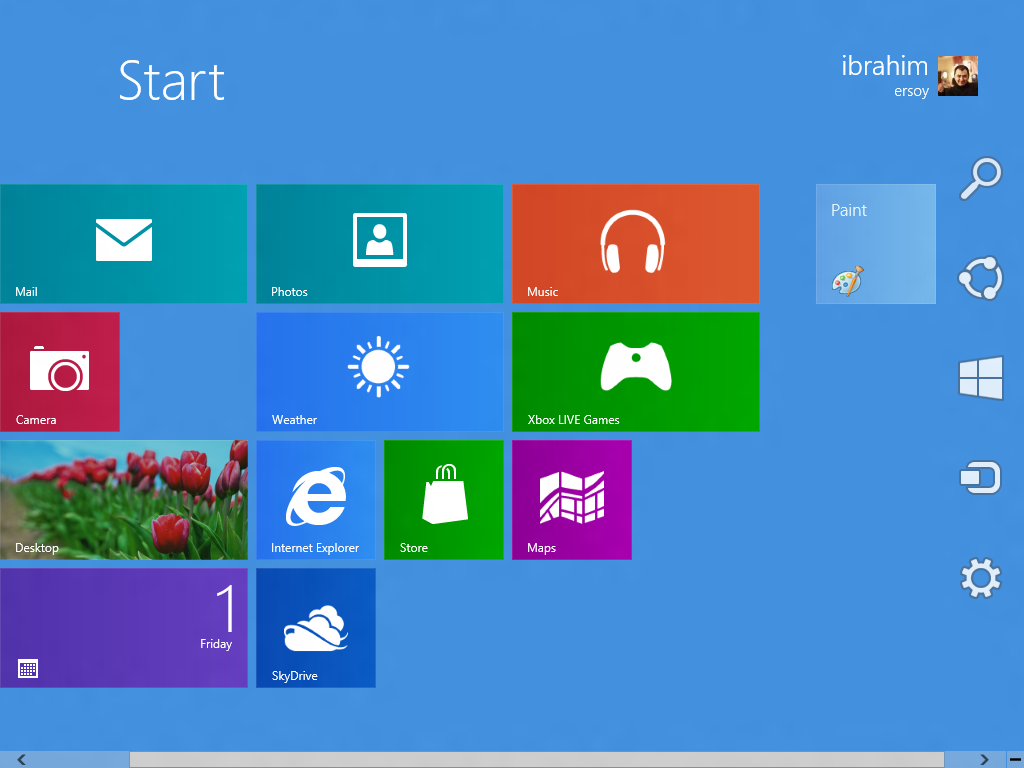
Task: Click the horizontal scrollbar thumb
Action: 537,760
